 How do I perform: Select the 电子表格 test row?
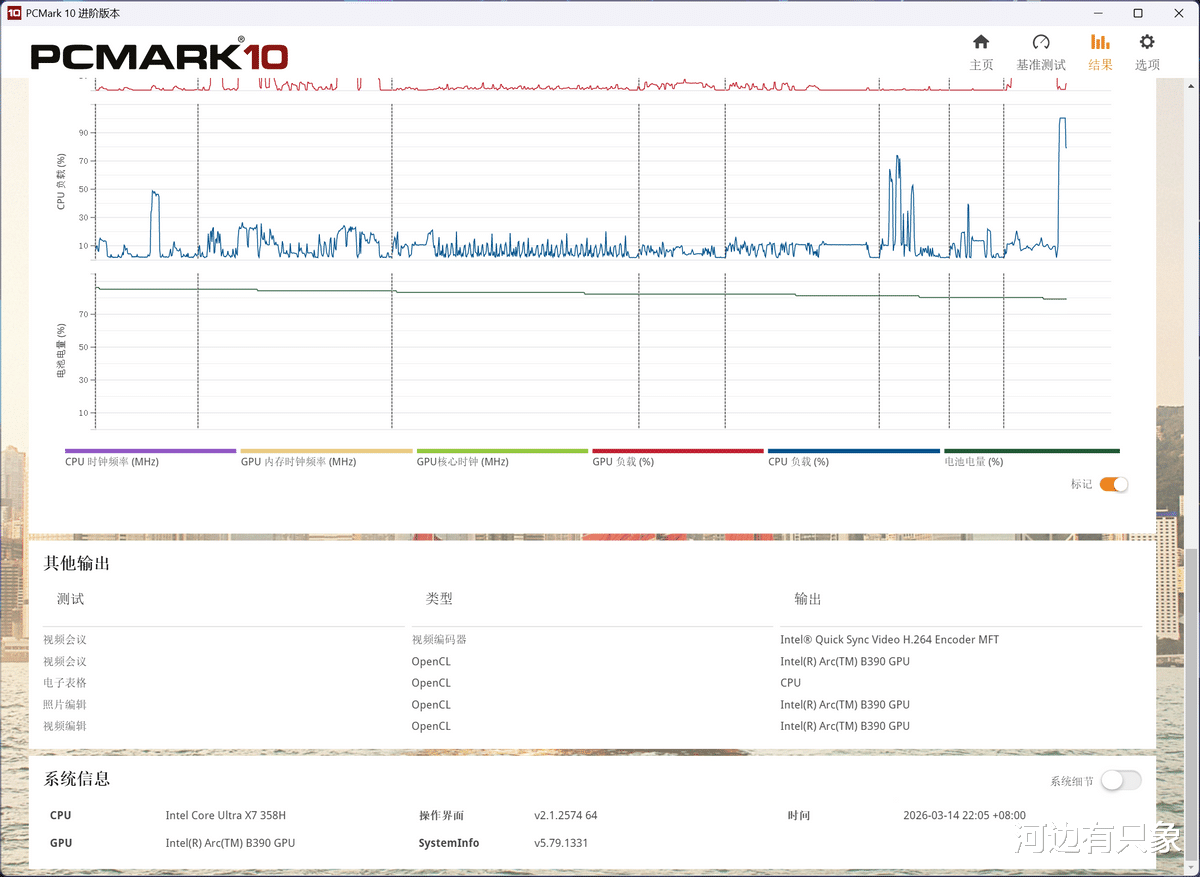(65, 683)
